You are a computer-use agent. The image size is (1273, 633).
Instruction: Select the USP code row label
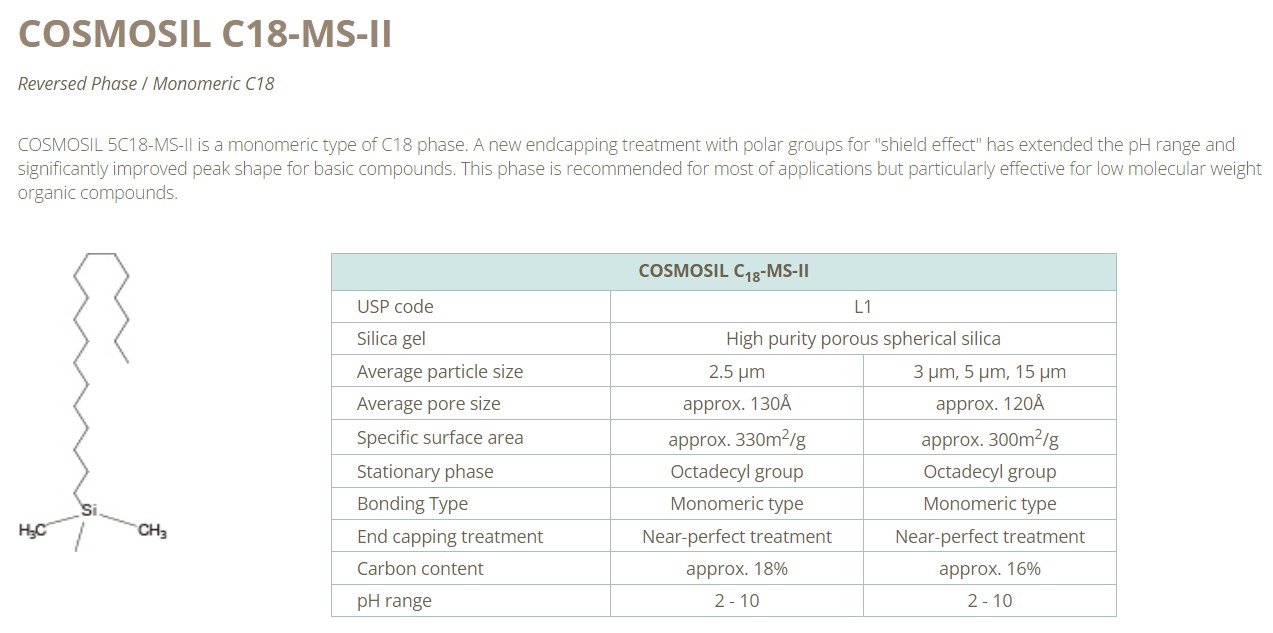(395, 307)
